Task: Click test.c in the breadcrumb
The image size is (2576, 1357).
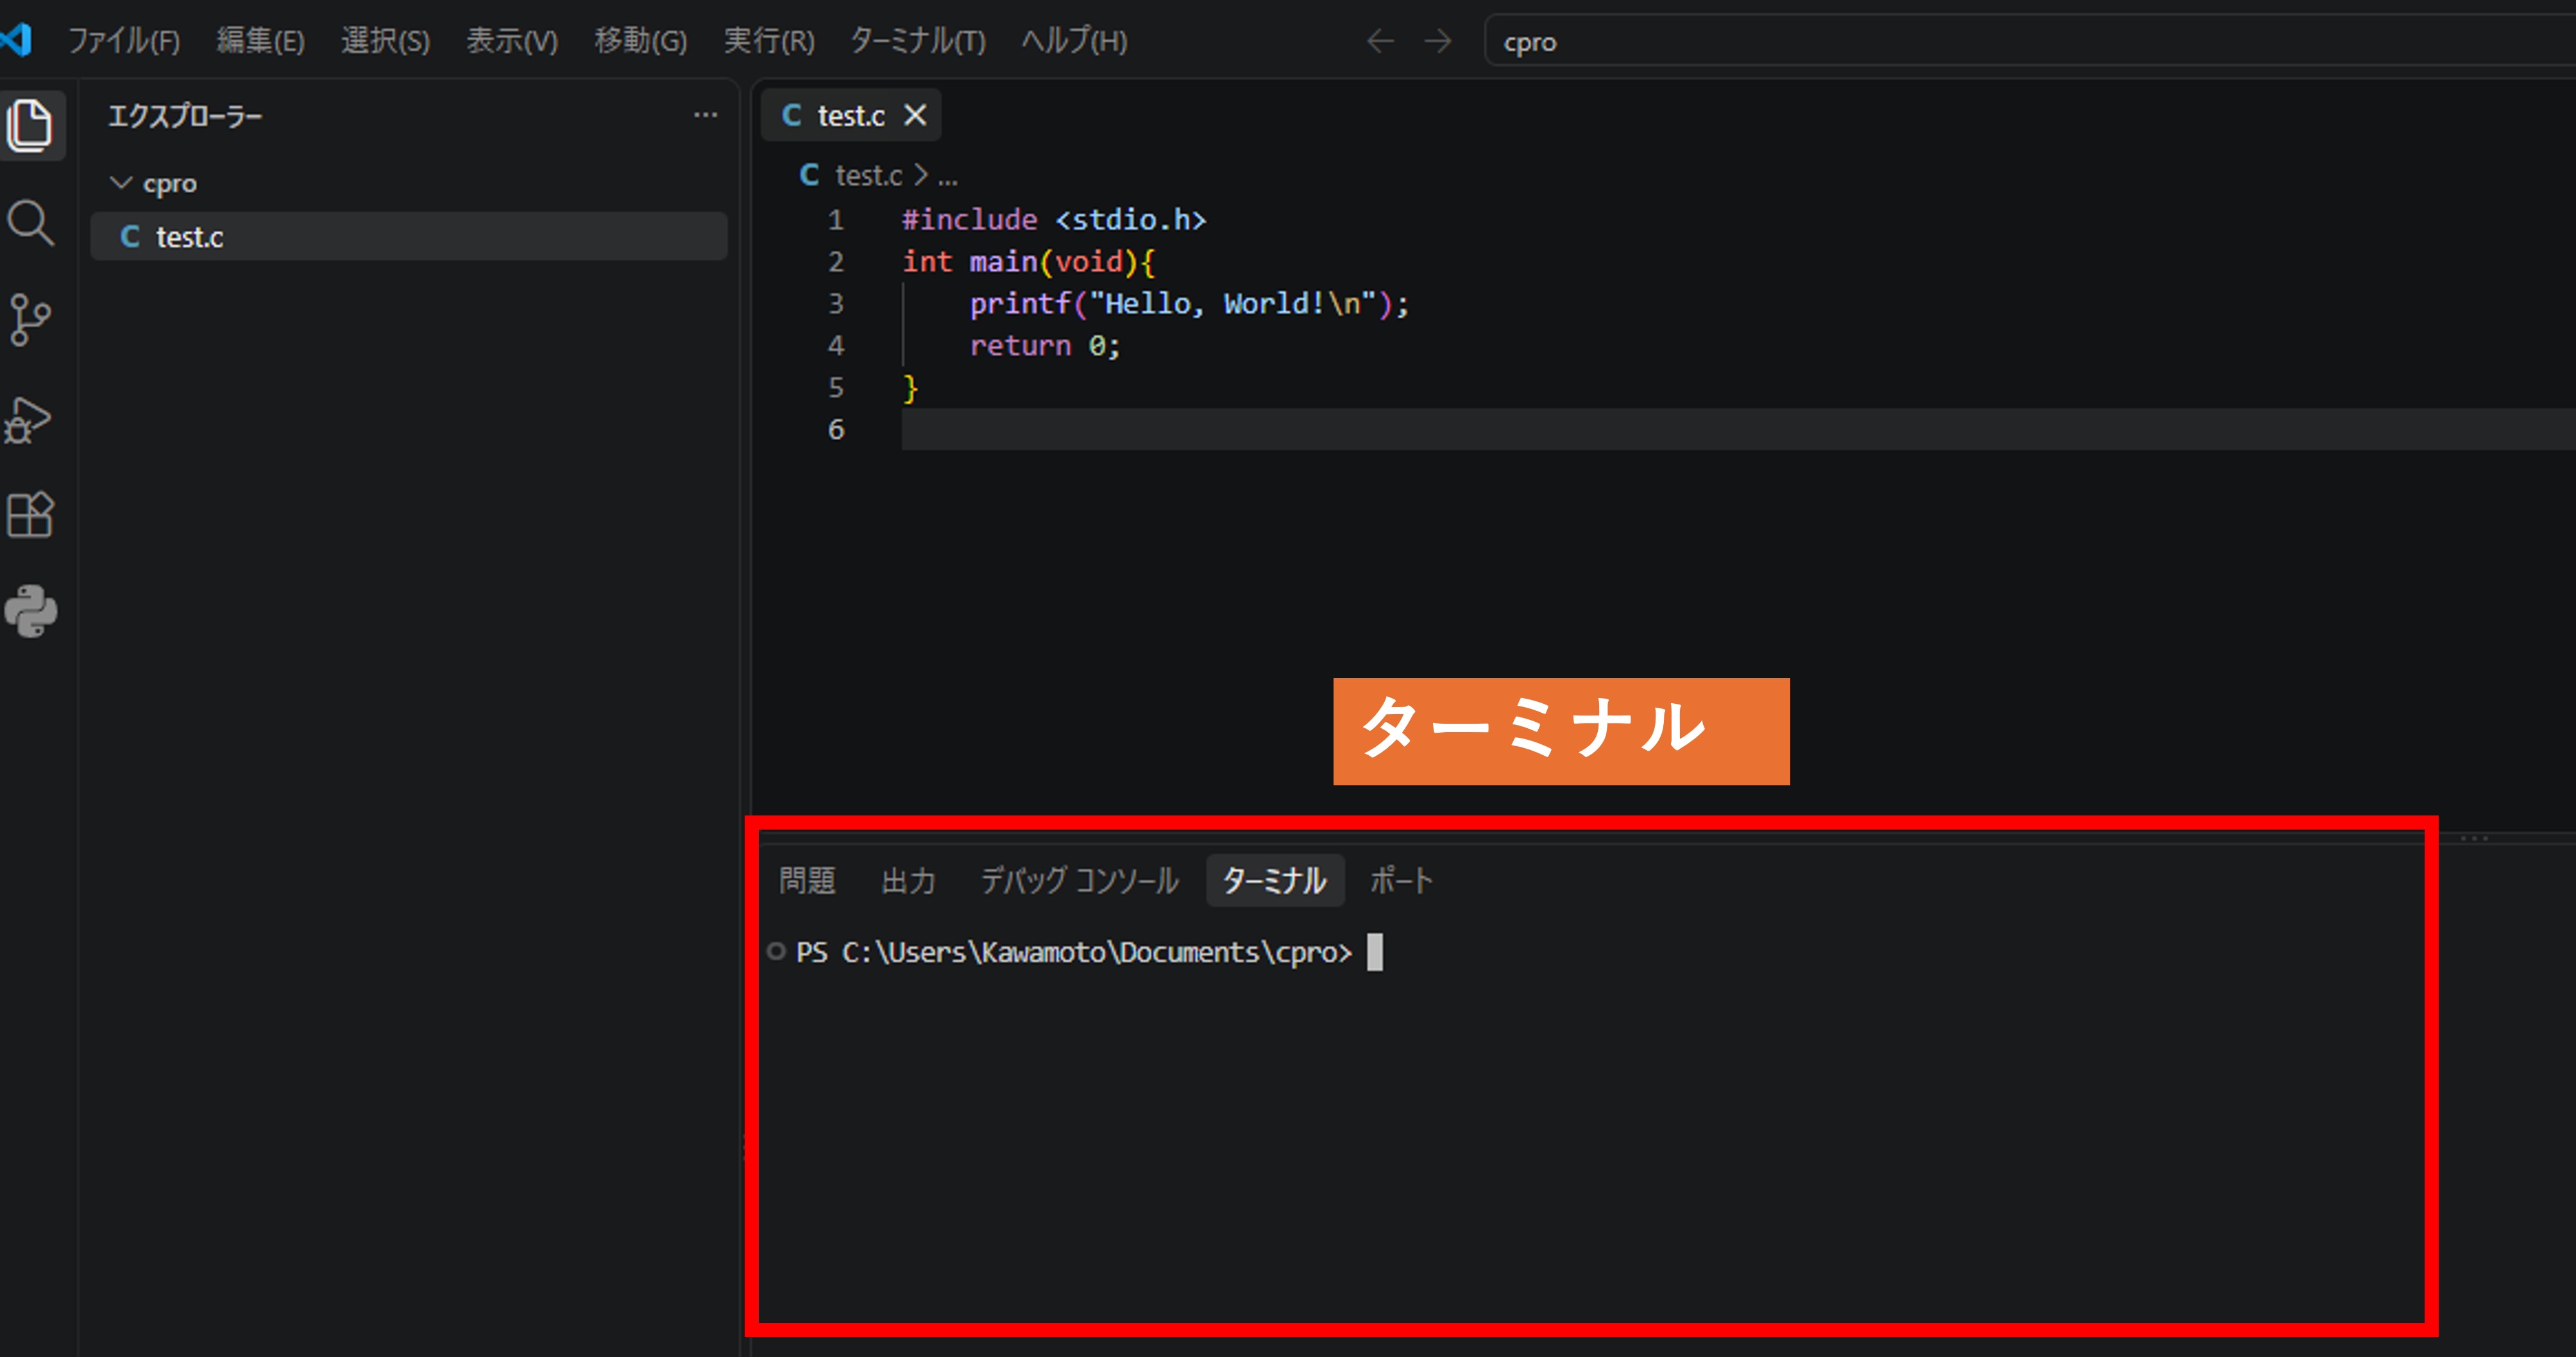Action: (868, 176)
